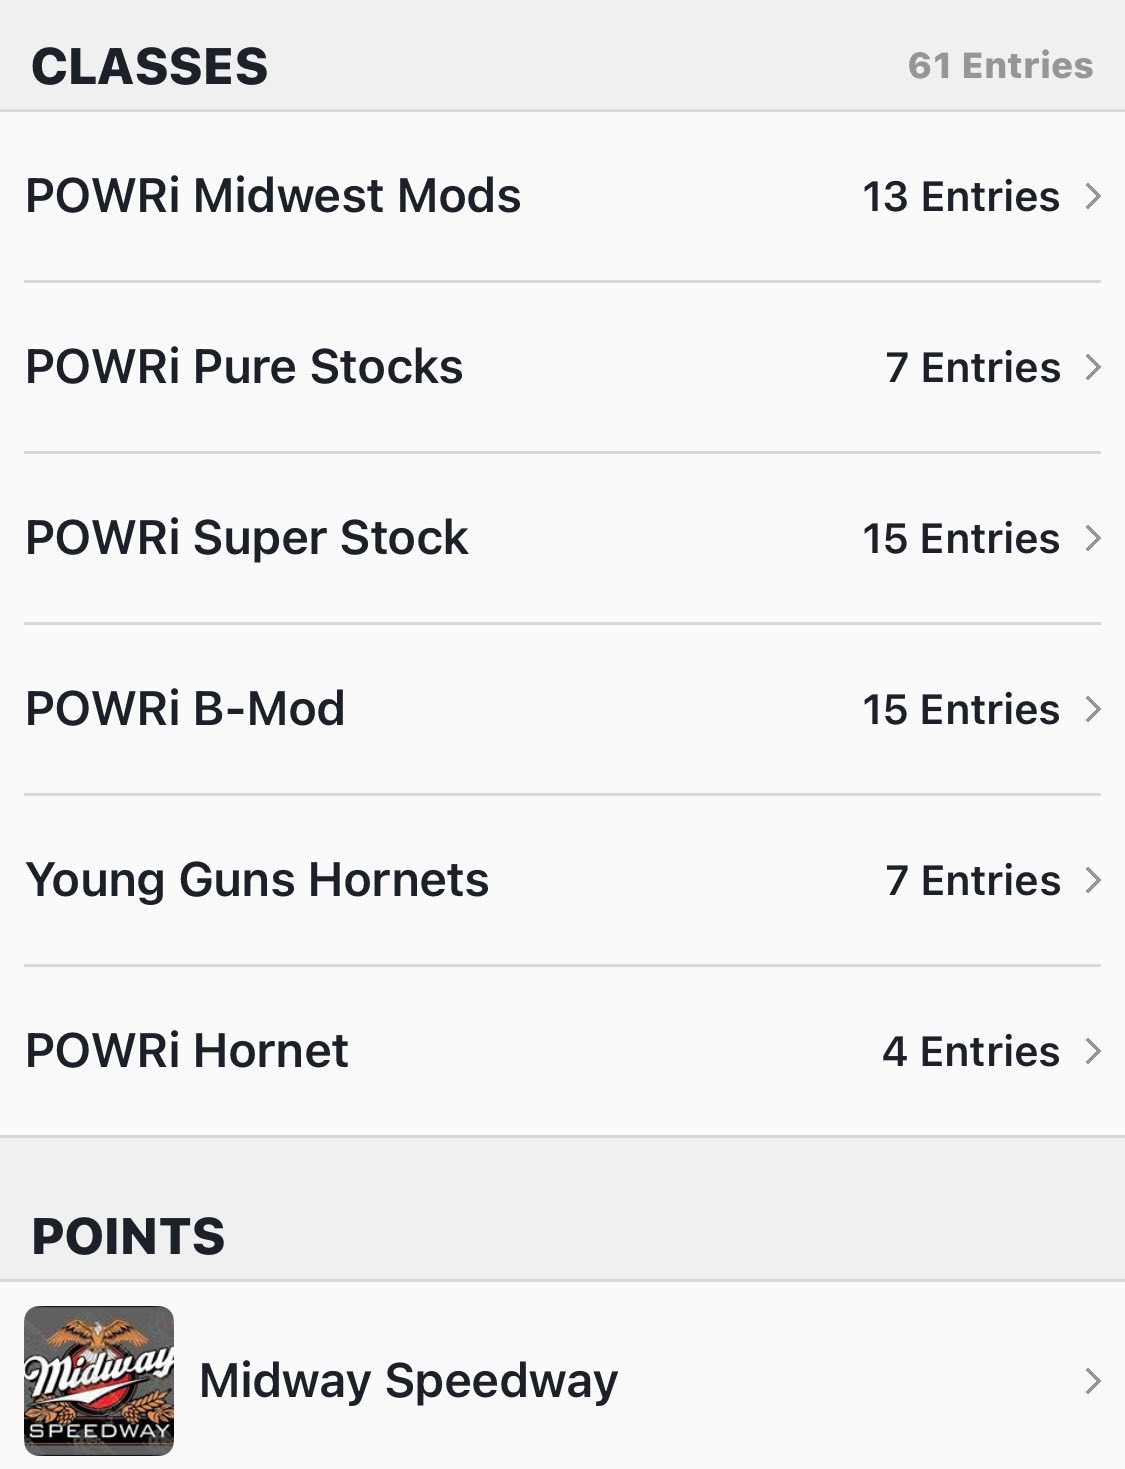Expand the POWRi Super Stock chevron
The width and height of the screenshot is (1125, 1469).
coord(1093,538)
